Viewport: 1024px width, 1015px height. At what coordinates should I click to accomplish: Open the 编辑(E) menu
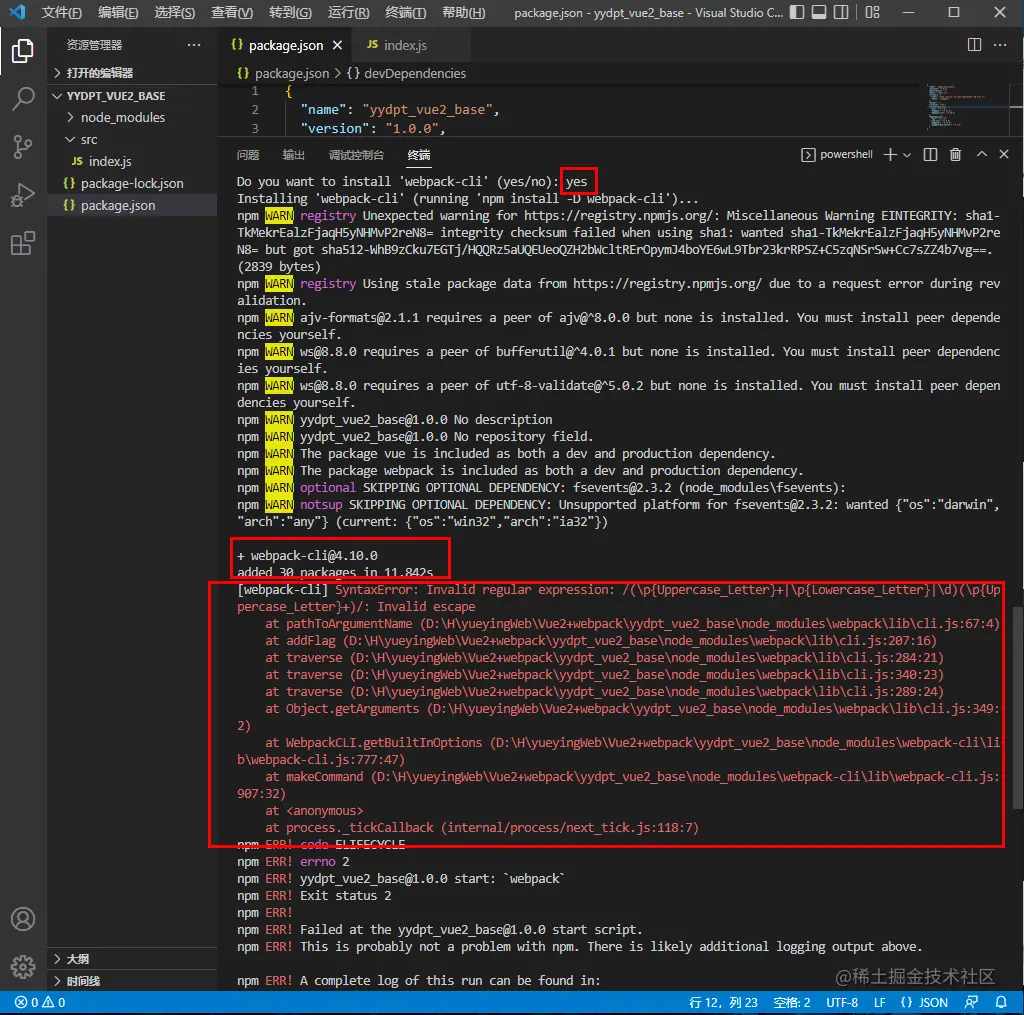tap(118, 12)
